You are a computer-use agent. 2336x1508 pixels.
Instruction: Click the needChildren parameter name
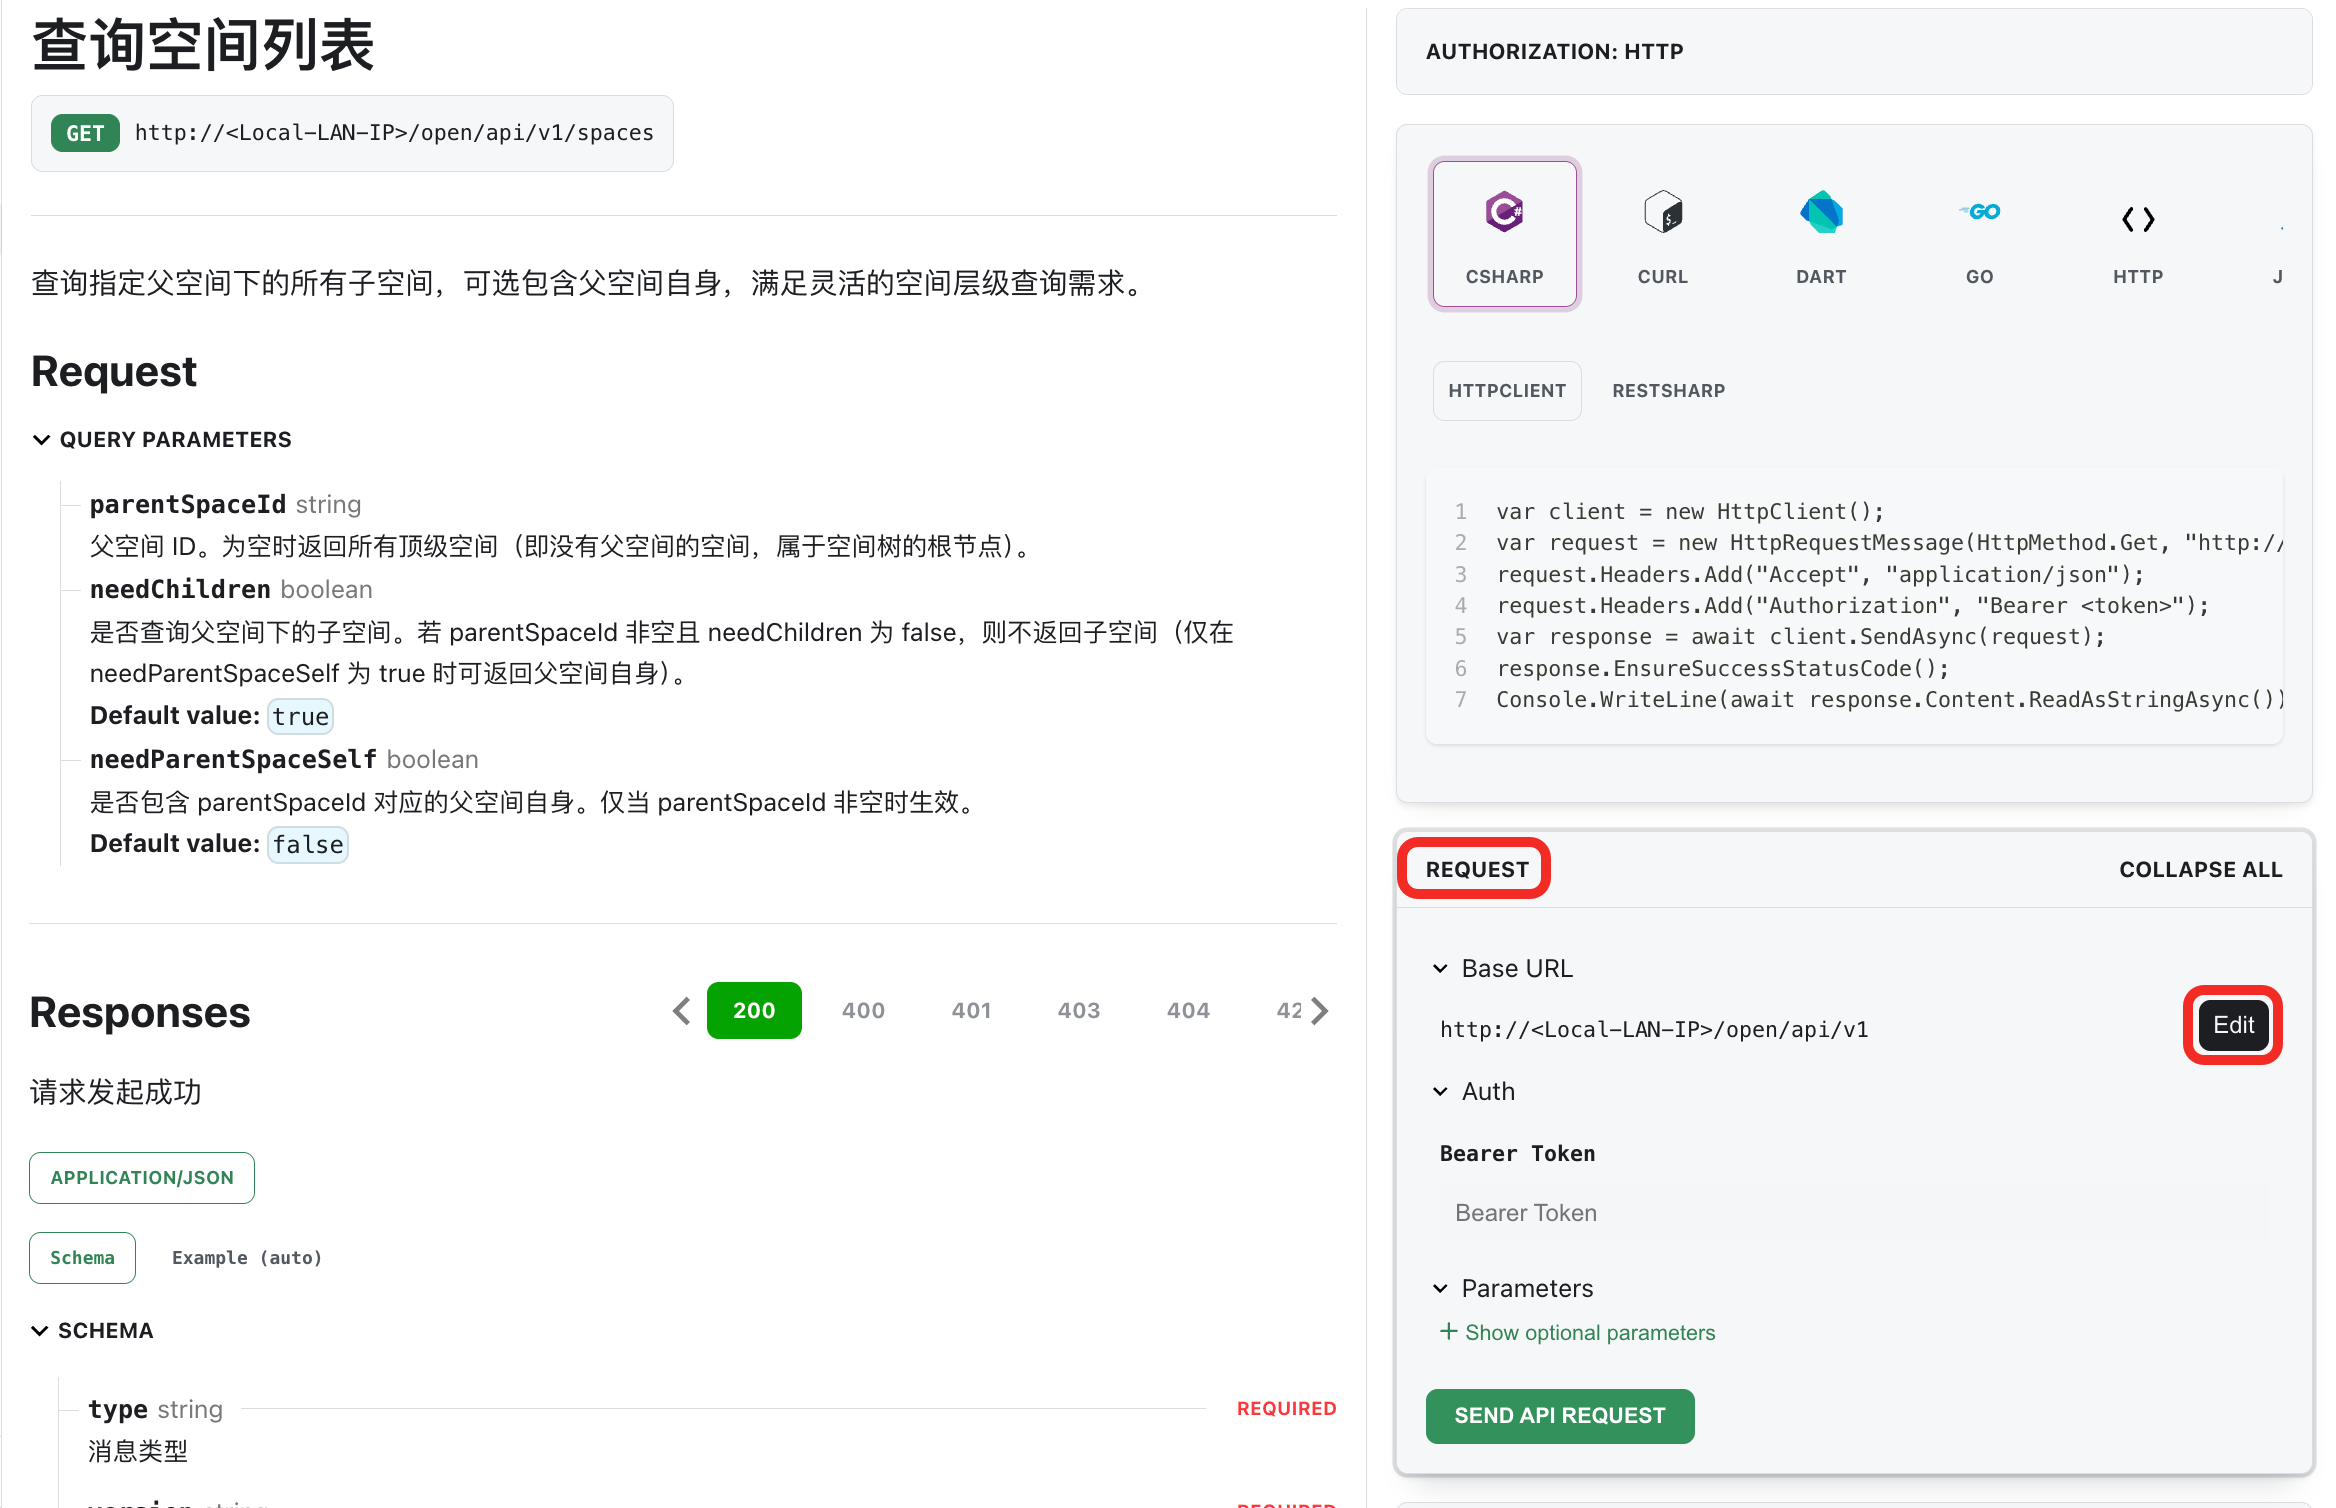click(x=180, y=590)
